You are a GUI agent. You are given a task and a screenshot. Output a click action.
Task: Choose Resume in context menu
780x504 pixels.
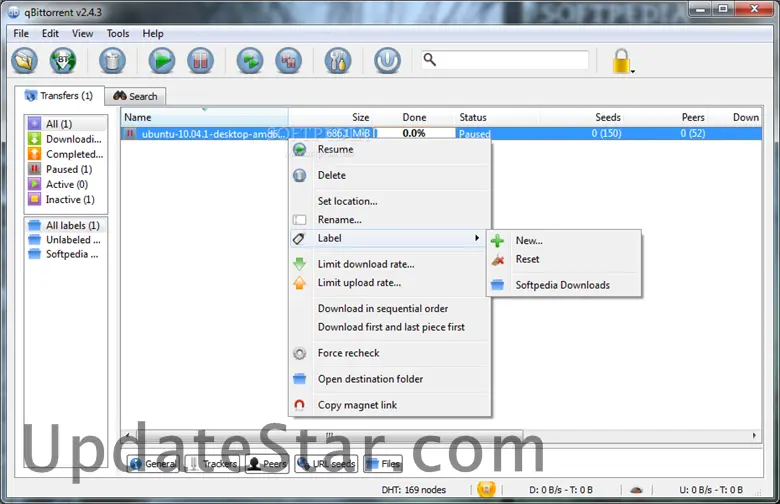[x=390, y=149]
